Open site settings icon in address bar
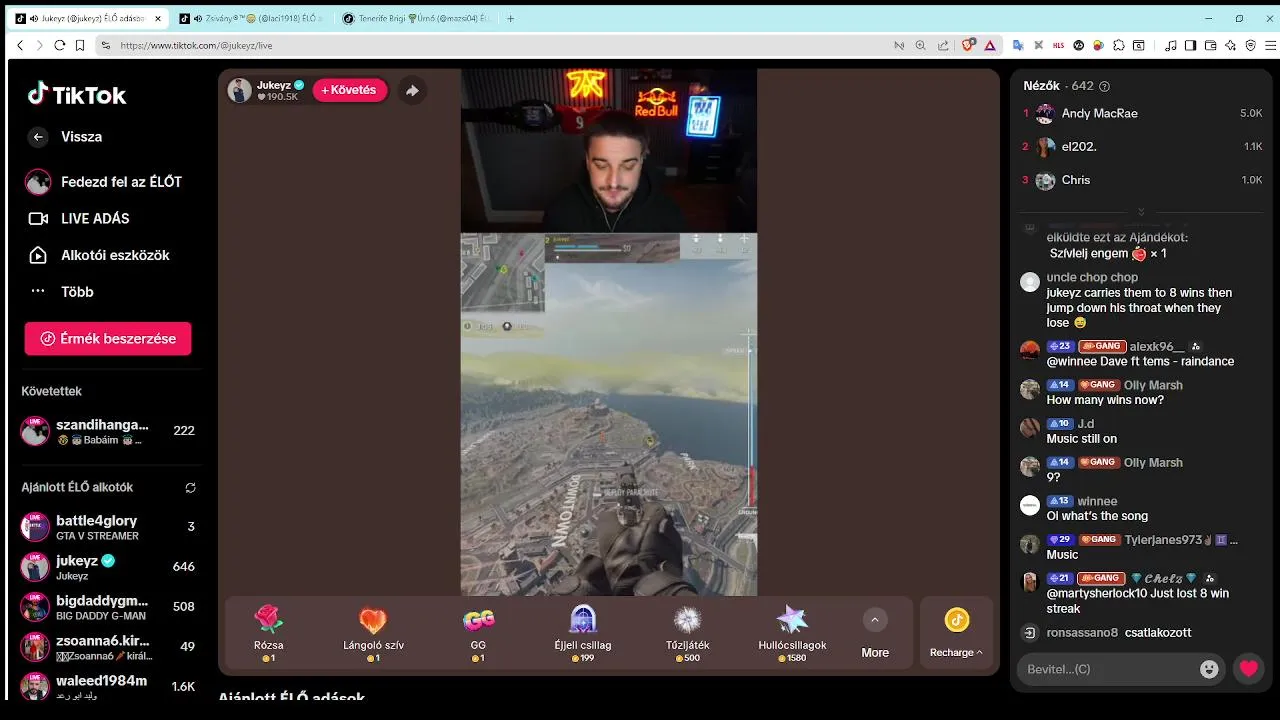1280x720 pixels. point(105,45)
